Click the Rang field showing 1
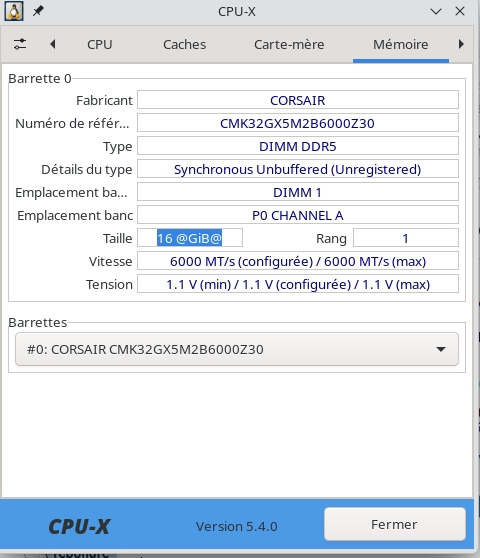 point(406,238)
